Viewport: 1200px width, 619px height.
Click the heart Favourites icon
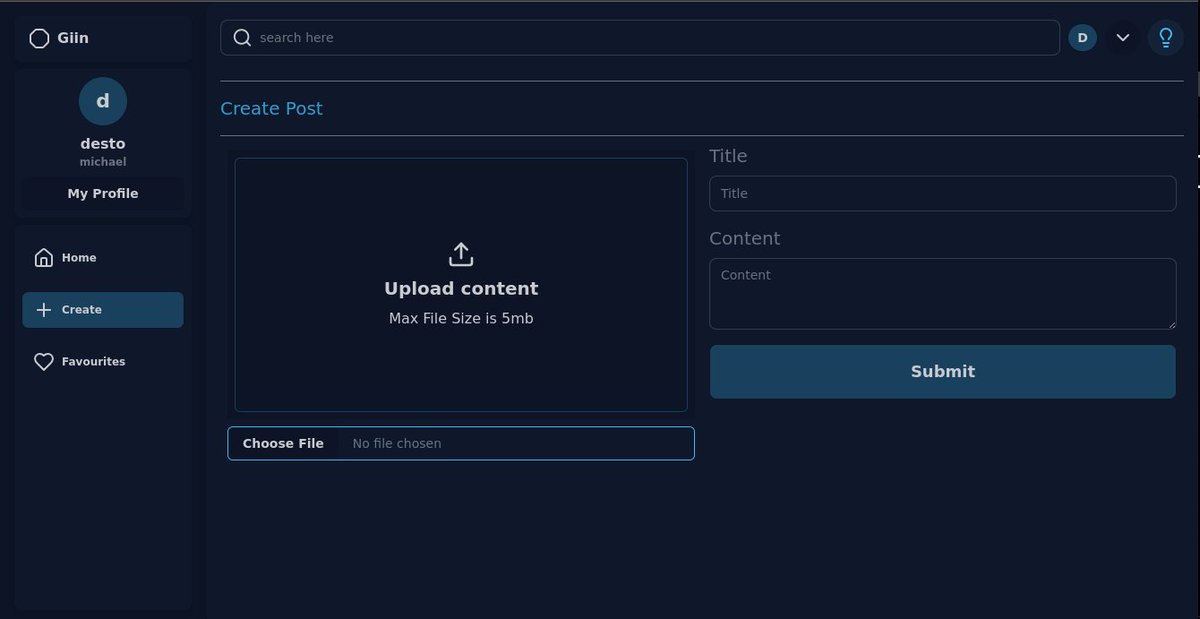[43, 362]
